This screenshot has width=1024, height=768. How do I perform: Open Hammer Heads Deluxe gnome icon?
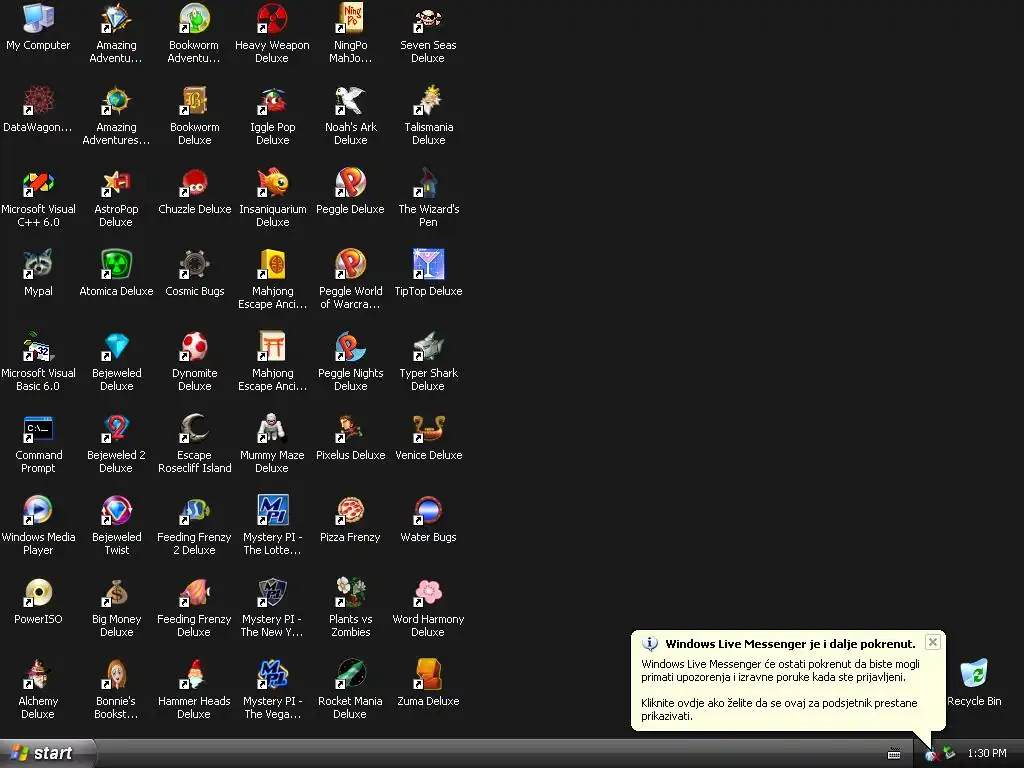(194, 675)
